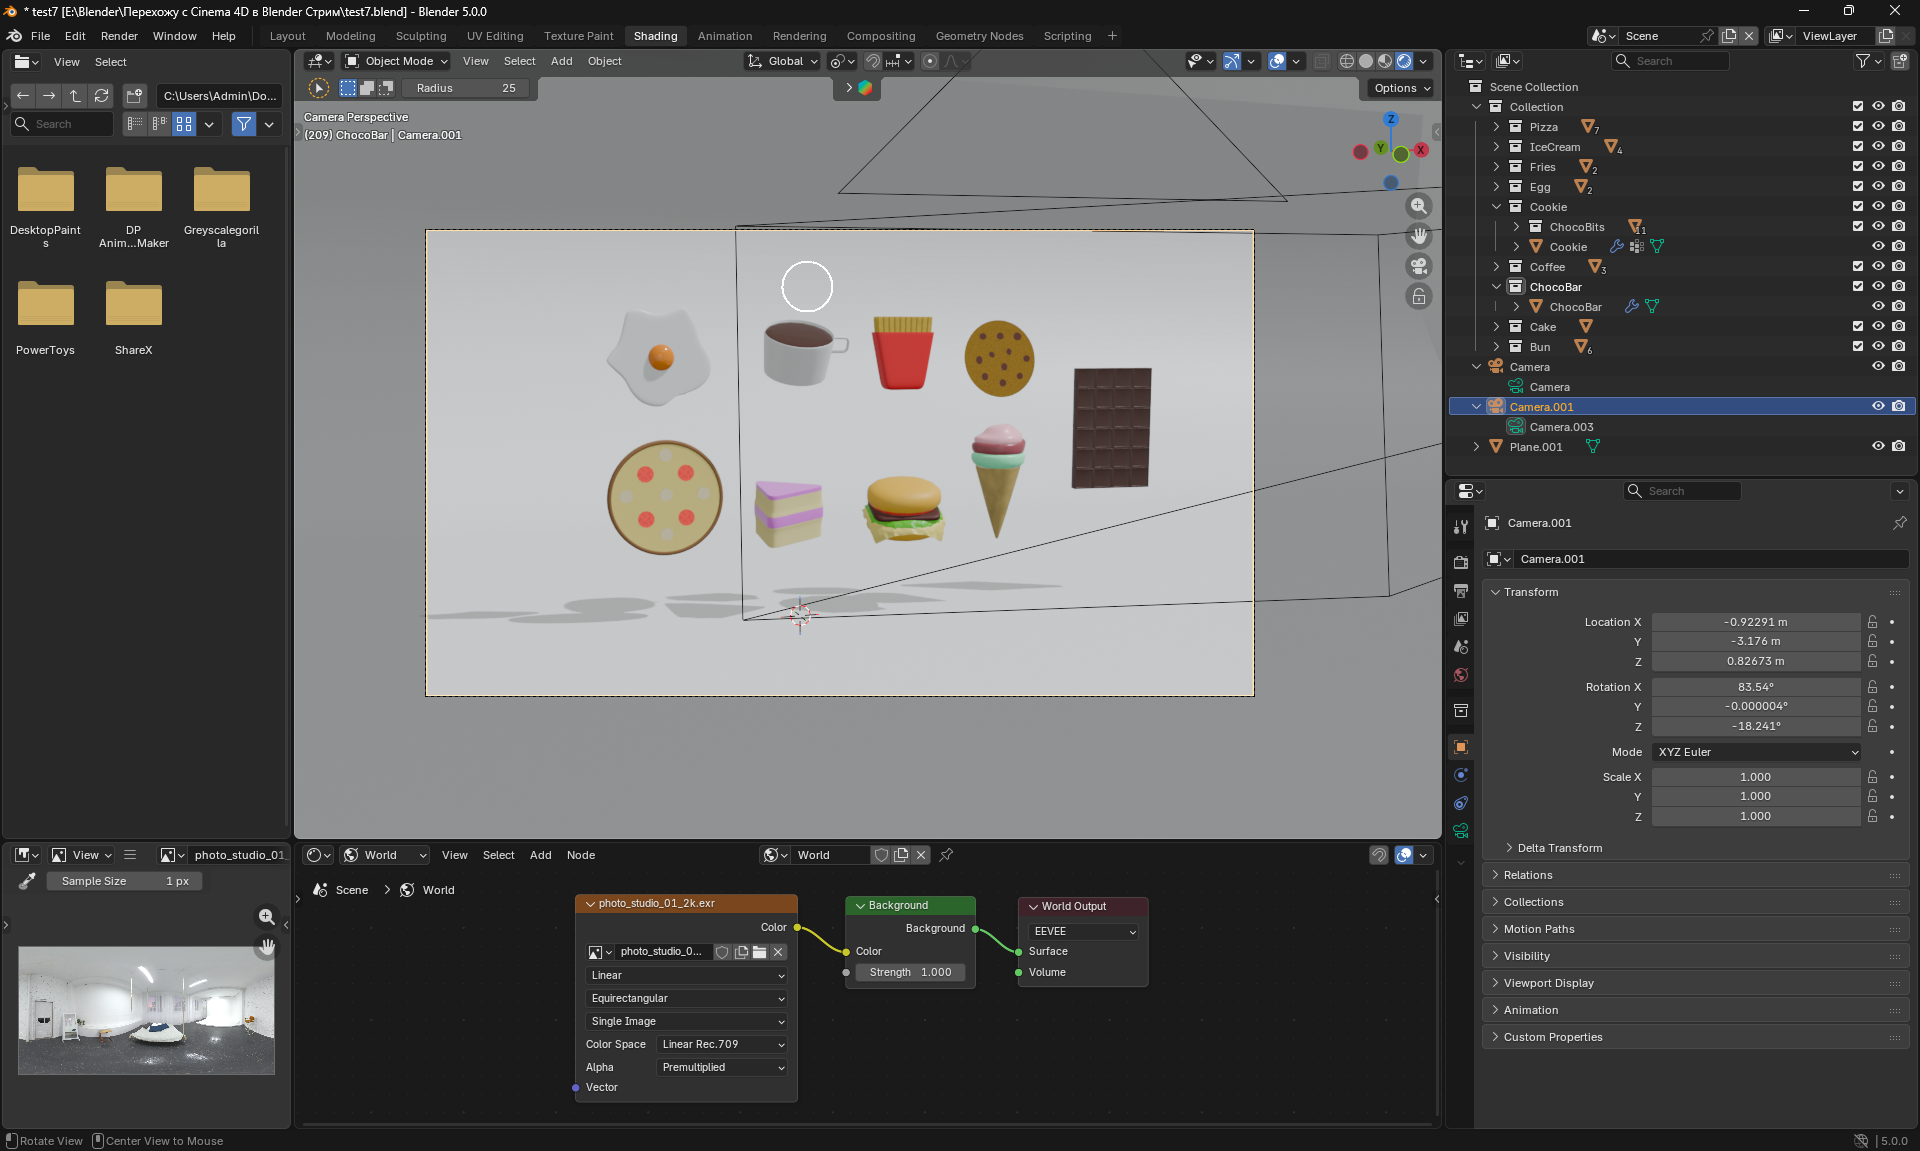Click the Options button in the viewport header

click(x=1401, y=88)
